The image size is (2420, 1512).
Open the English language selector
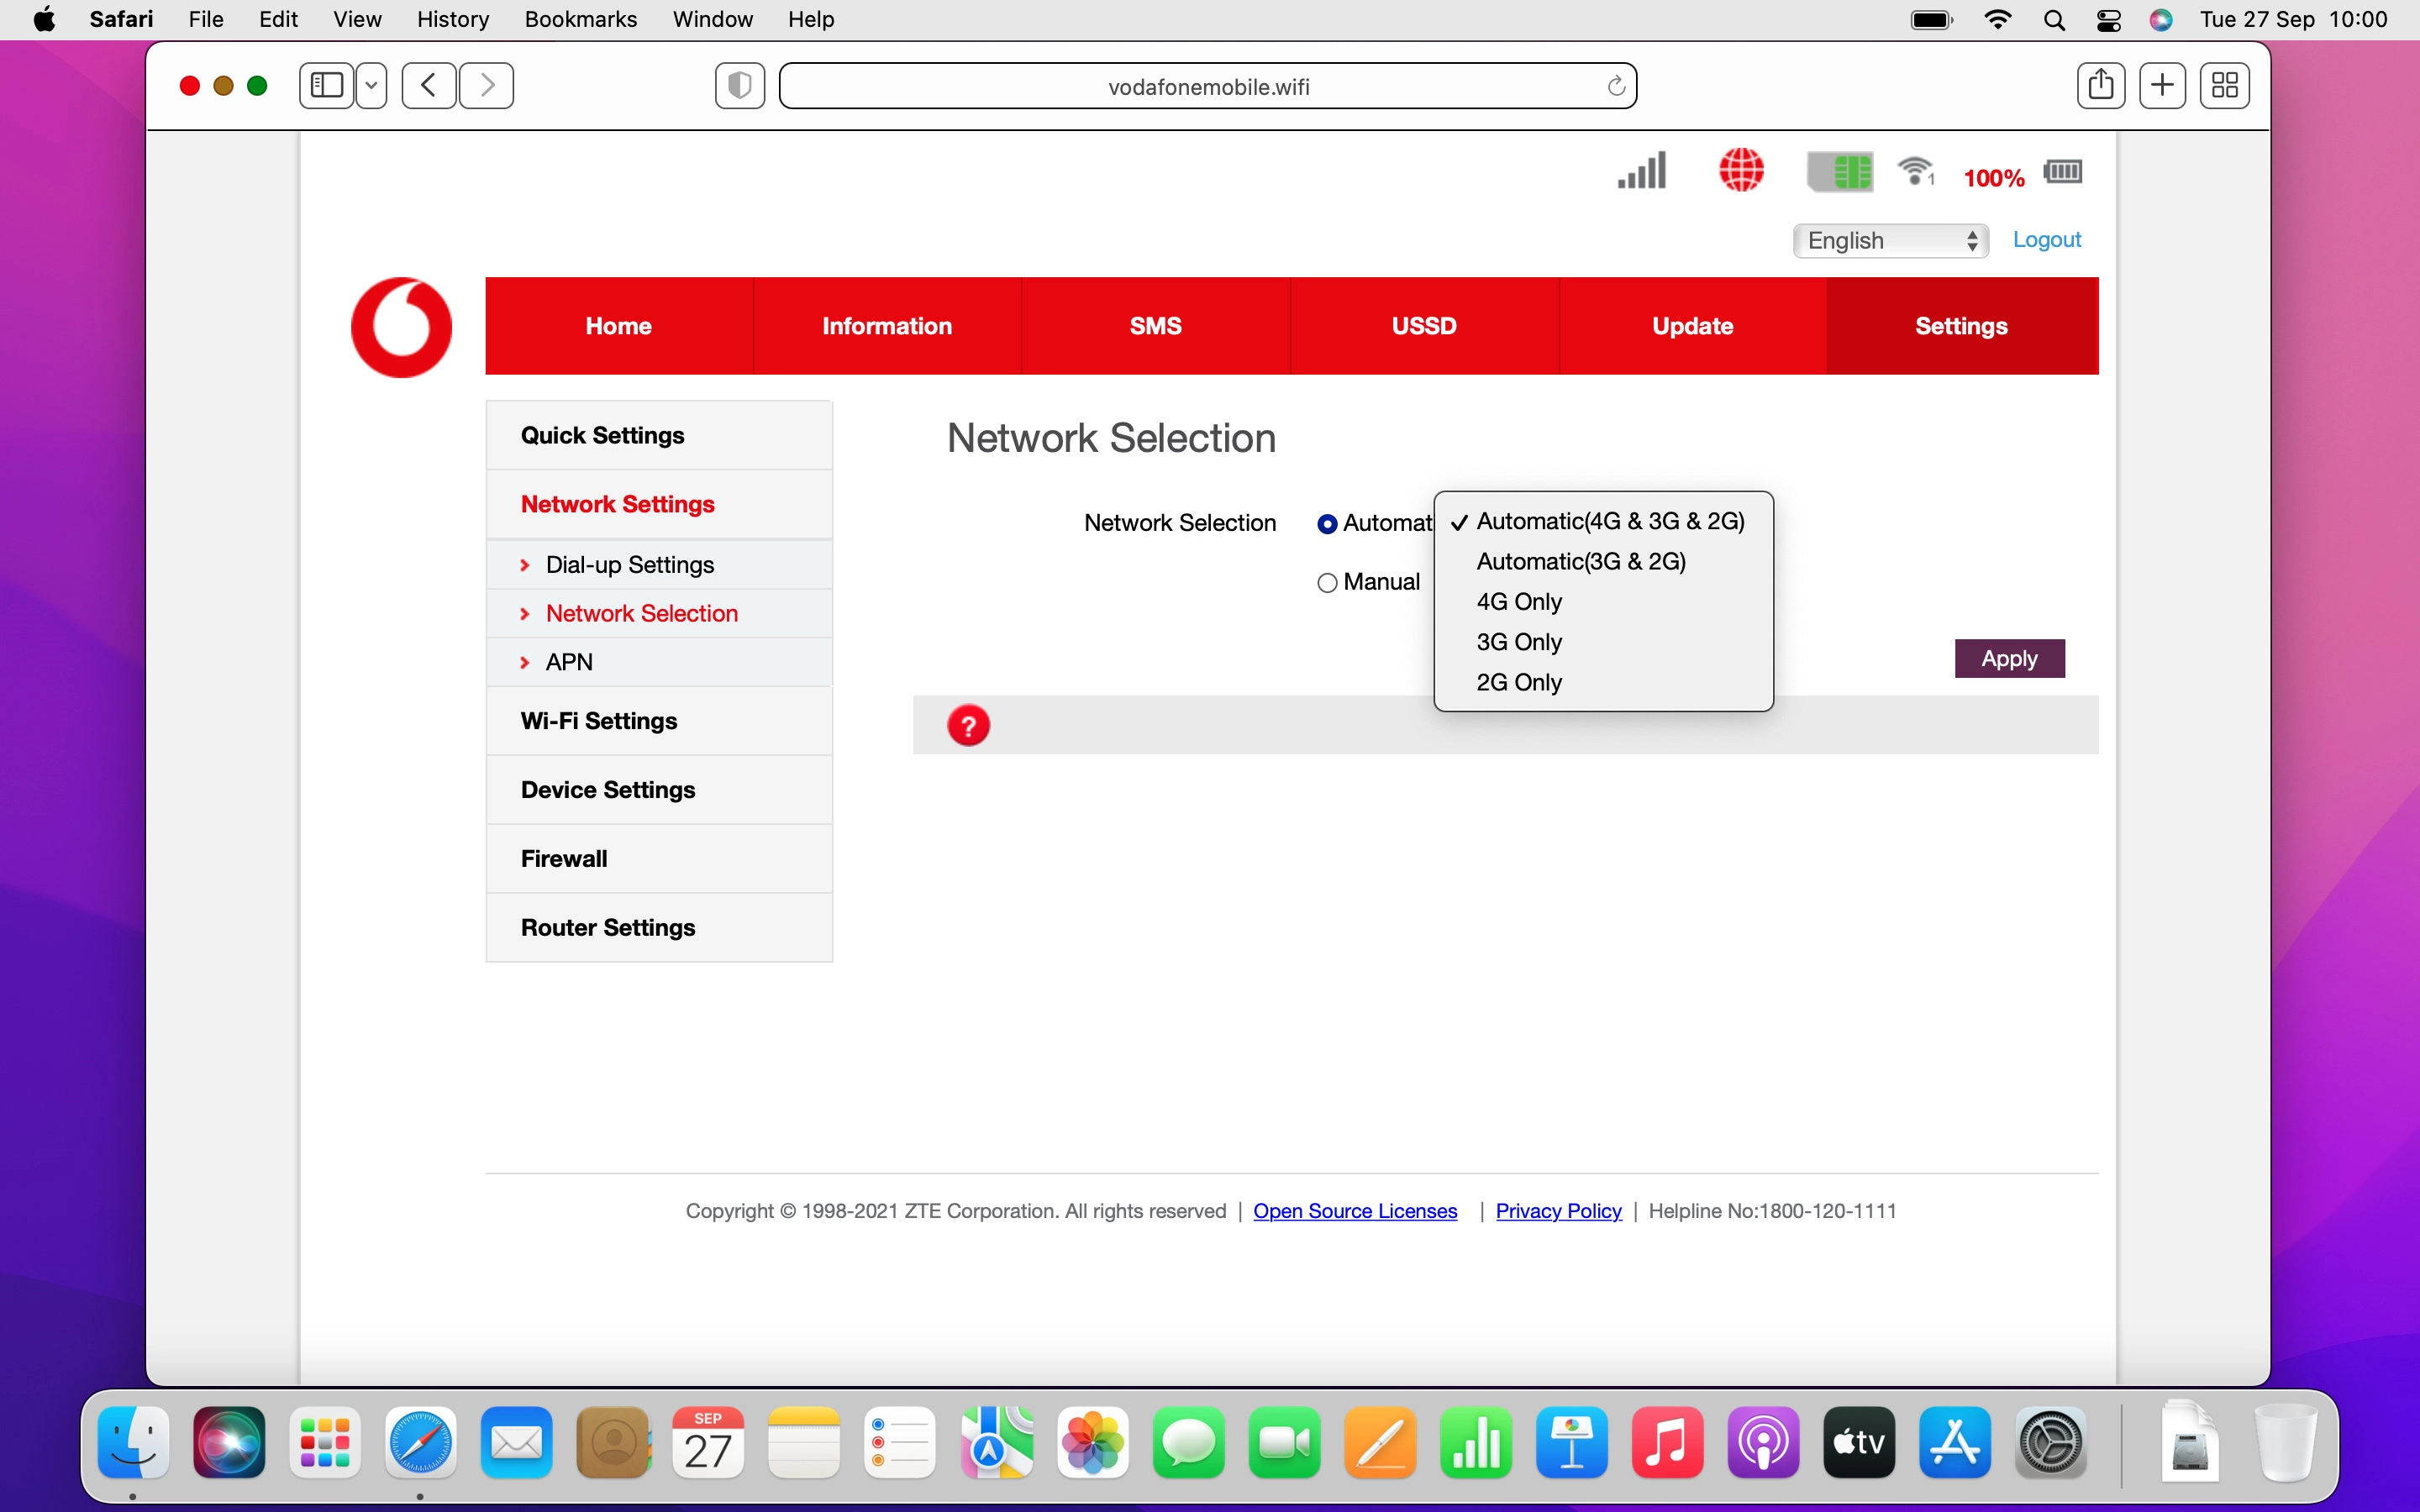pyautogui.click(x=1890, y=240)
